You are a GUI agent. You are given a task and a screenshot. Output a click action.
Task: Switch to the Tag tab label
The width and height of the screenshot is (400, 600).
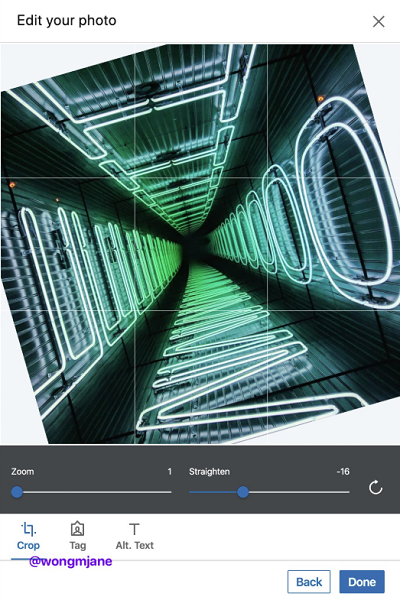77,545
